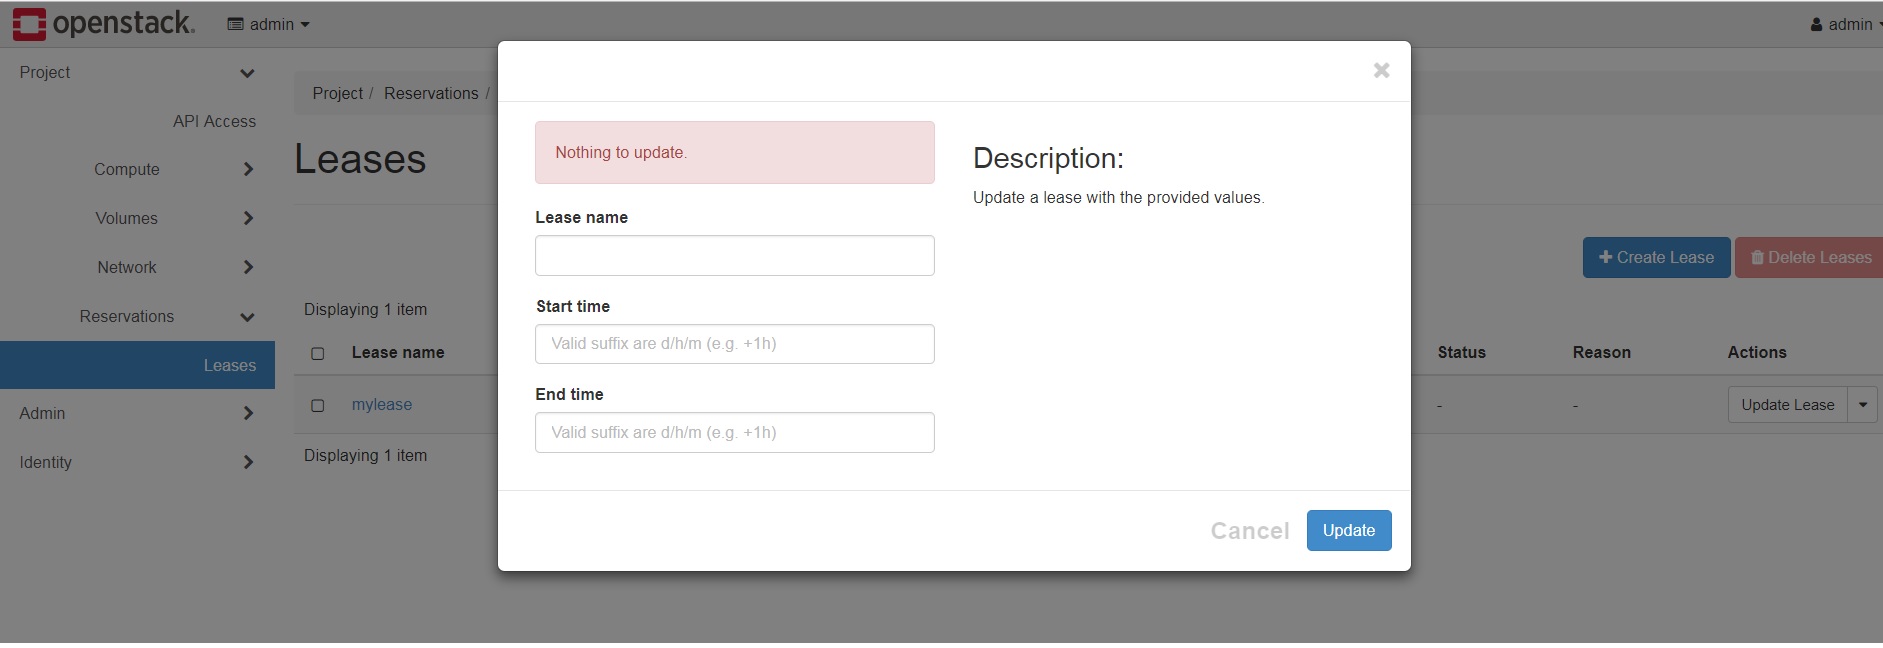Open the Update Lease actions caret

(1863, 405)
